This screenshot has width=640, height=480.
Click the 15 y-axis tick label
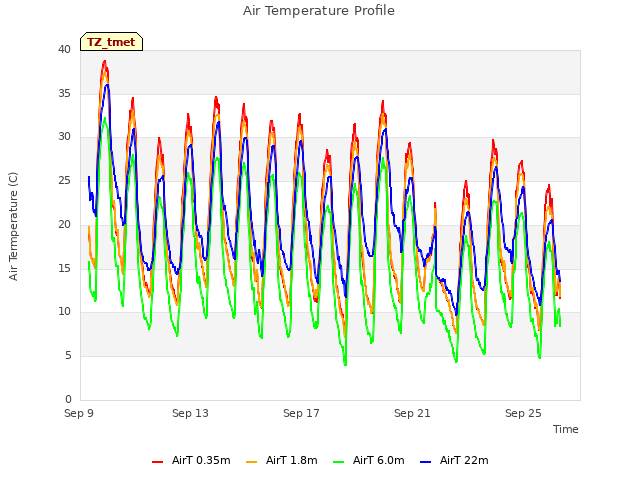pyautogui.click(x=64, y=268)
